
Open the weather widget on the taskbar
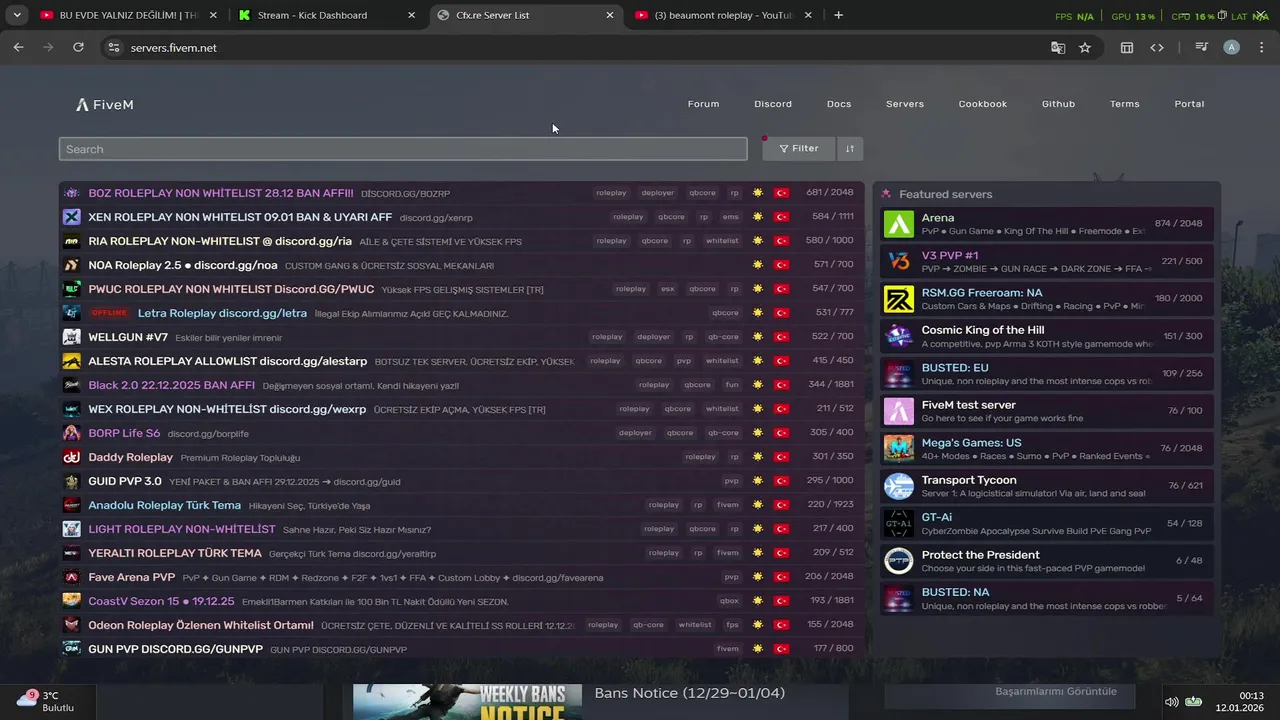(47, 701)
